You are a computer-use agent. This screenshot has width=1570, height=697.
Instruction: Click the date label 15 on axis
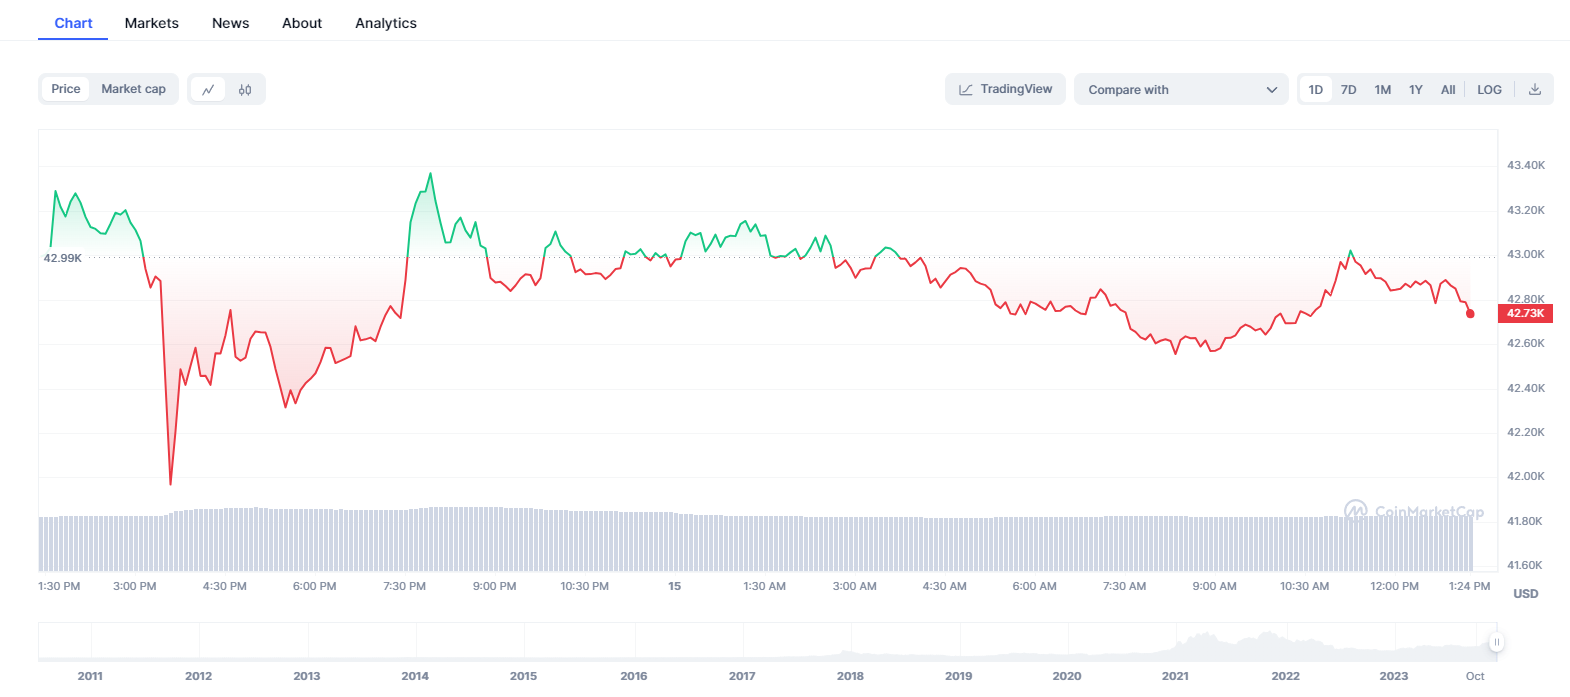click(x=675, y=586)
